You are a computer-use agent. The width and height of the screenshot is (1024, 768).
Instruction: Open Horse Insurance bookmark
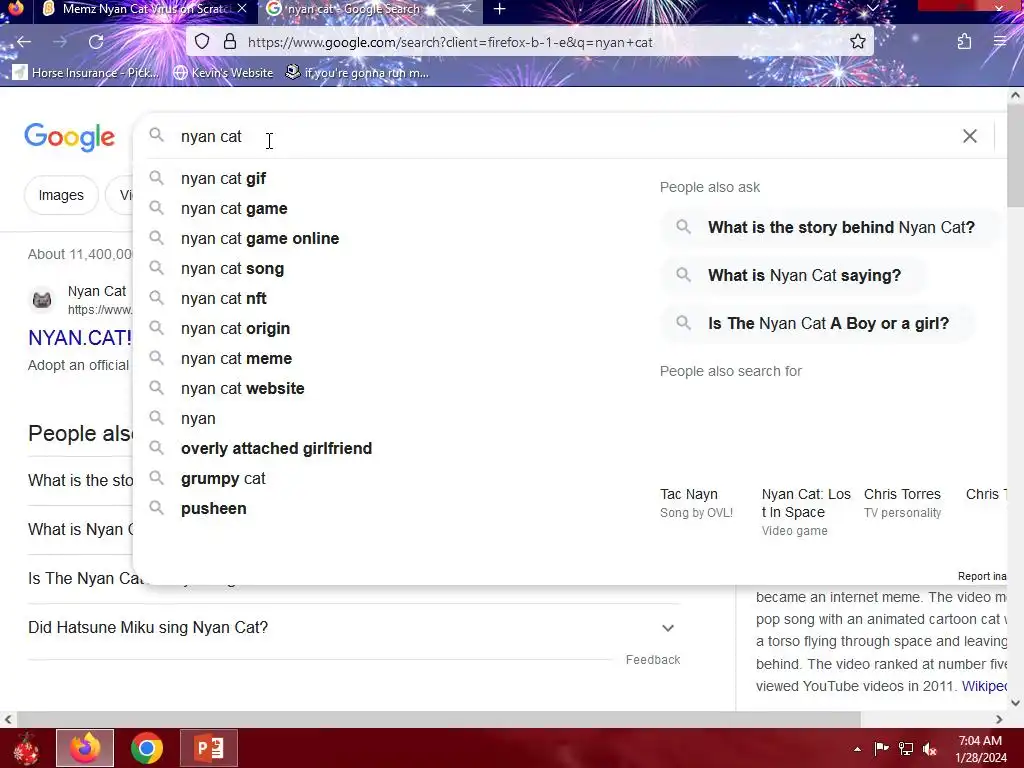[x=86, y=72]
